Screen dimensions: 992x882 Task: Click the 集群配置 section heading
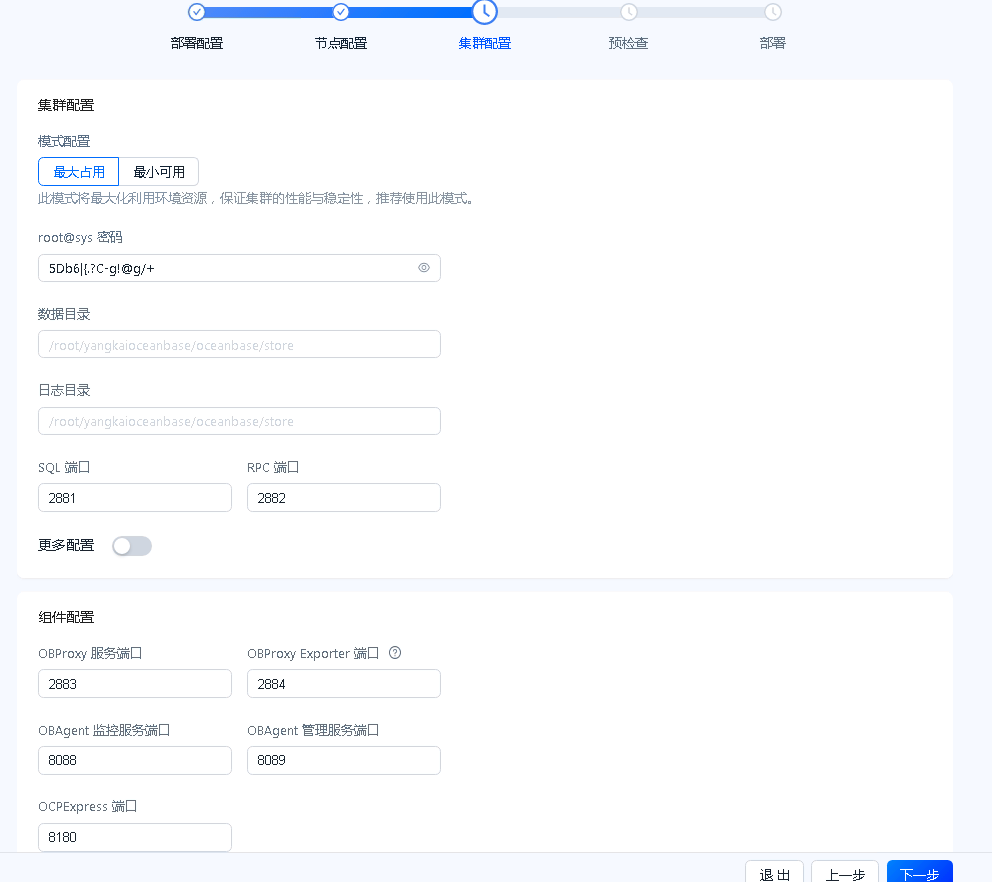66,105
